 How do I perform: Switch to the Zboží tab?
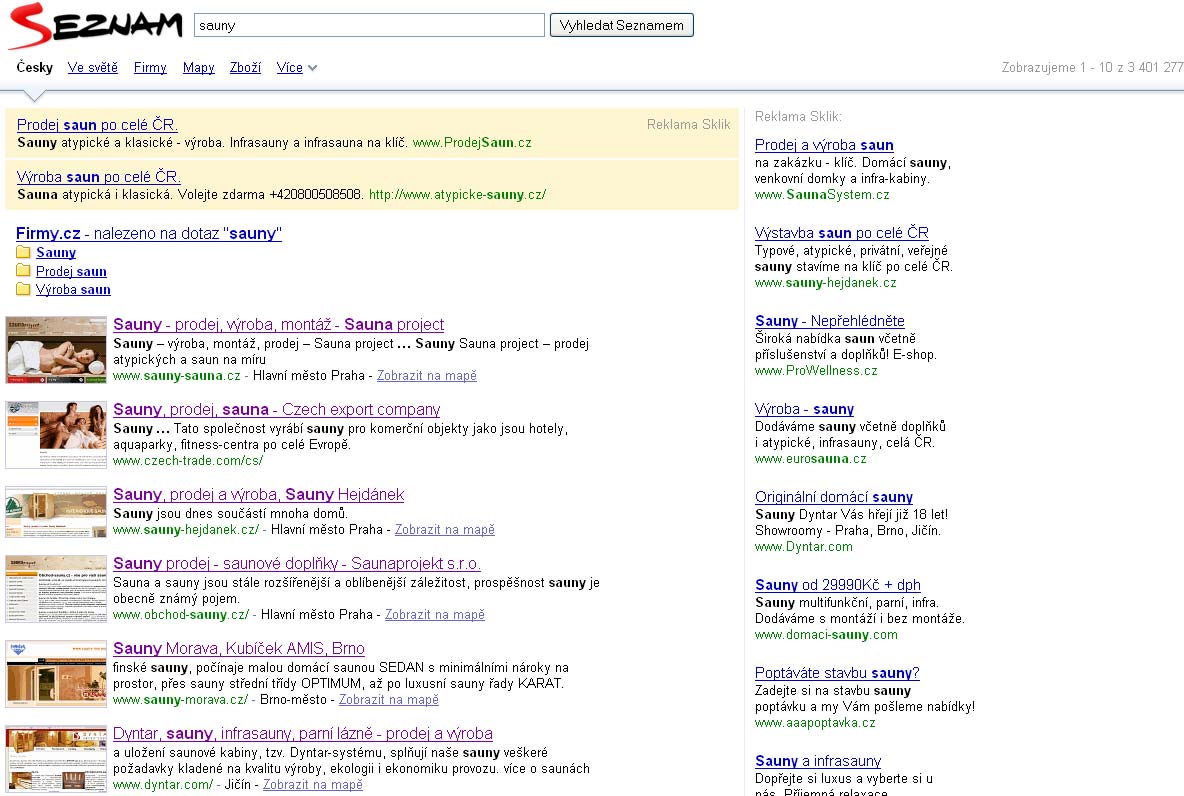(x=245, y=68)
